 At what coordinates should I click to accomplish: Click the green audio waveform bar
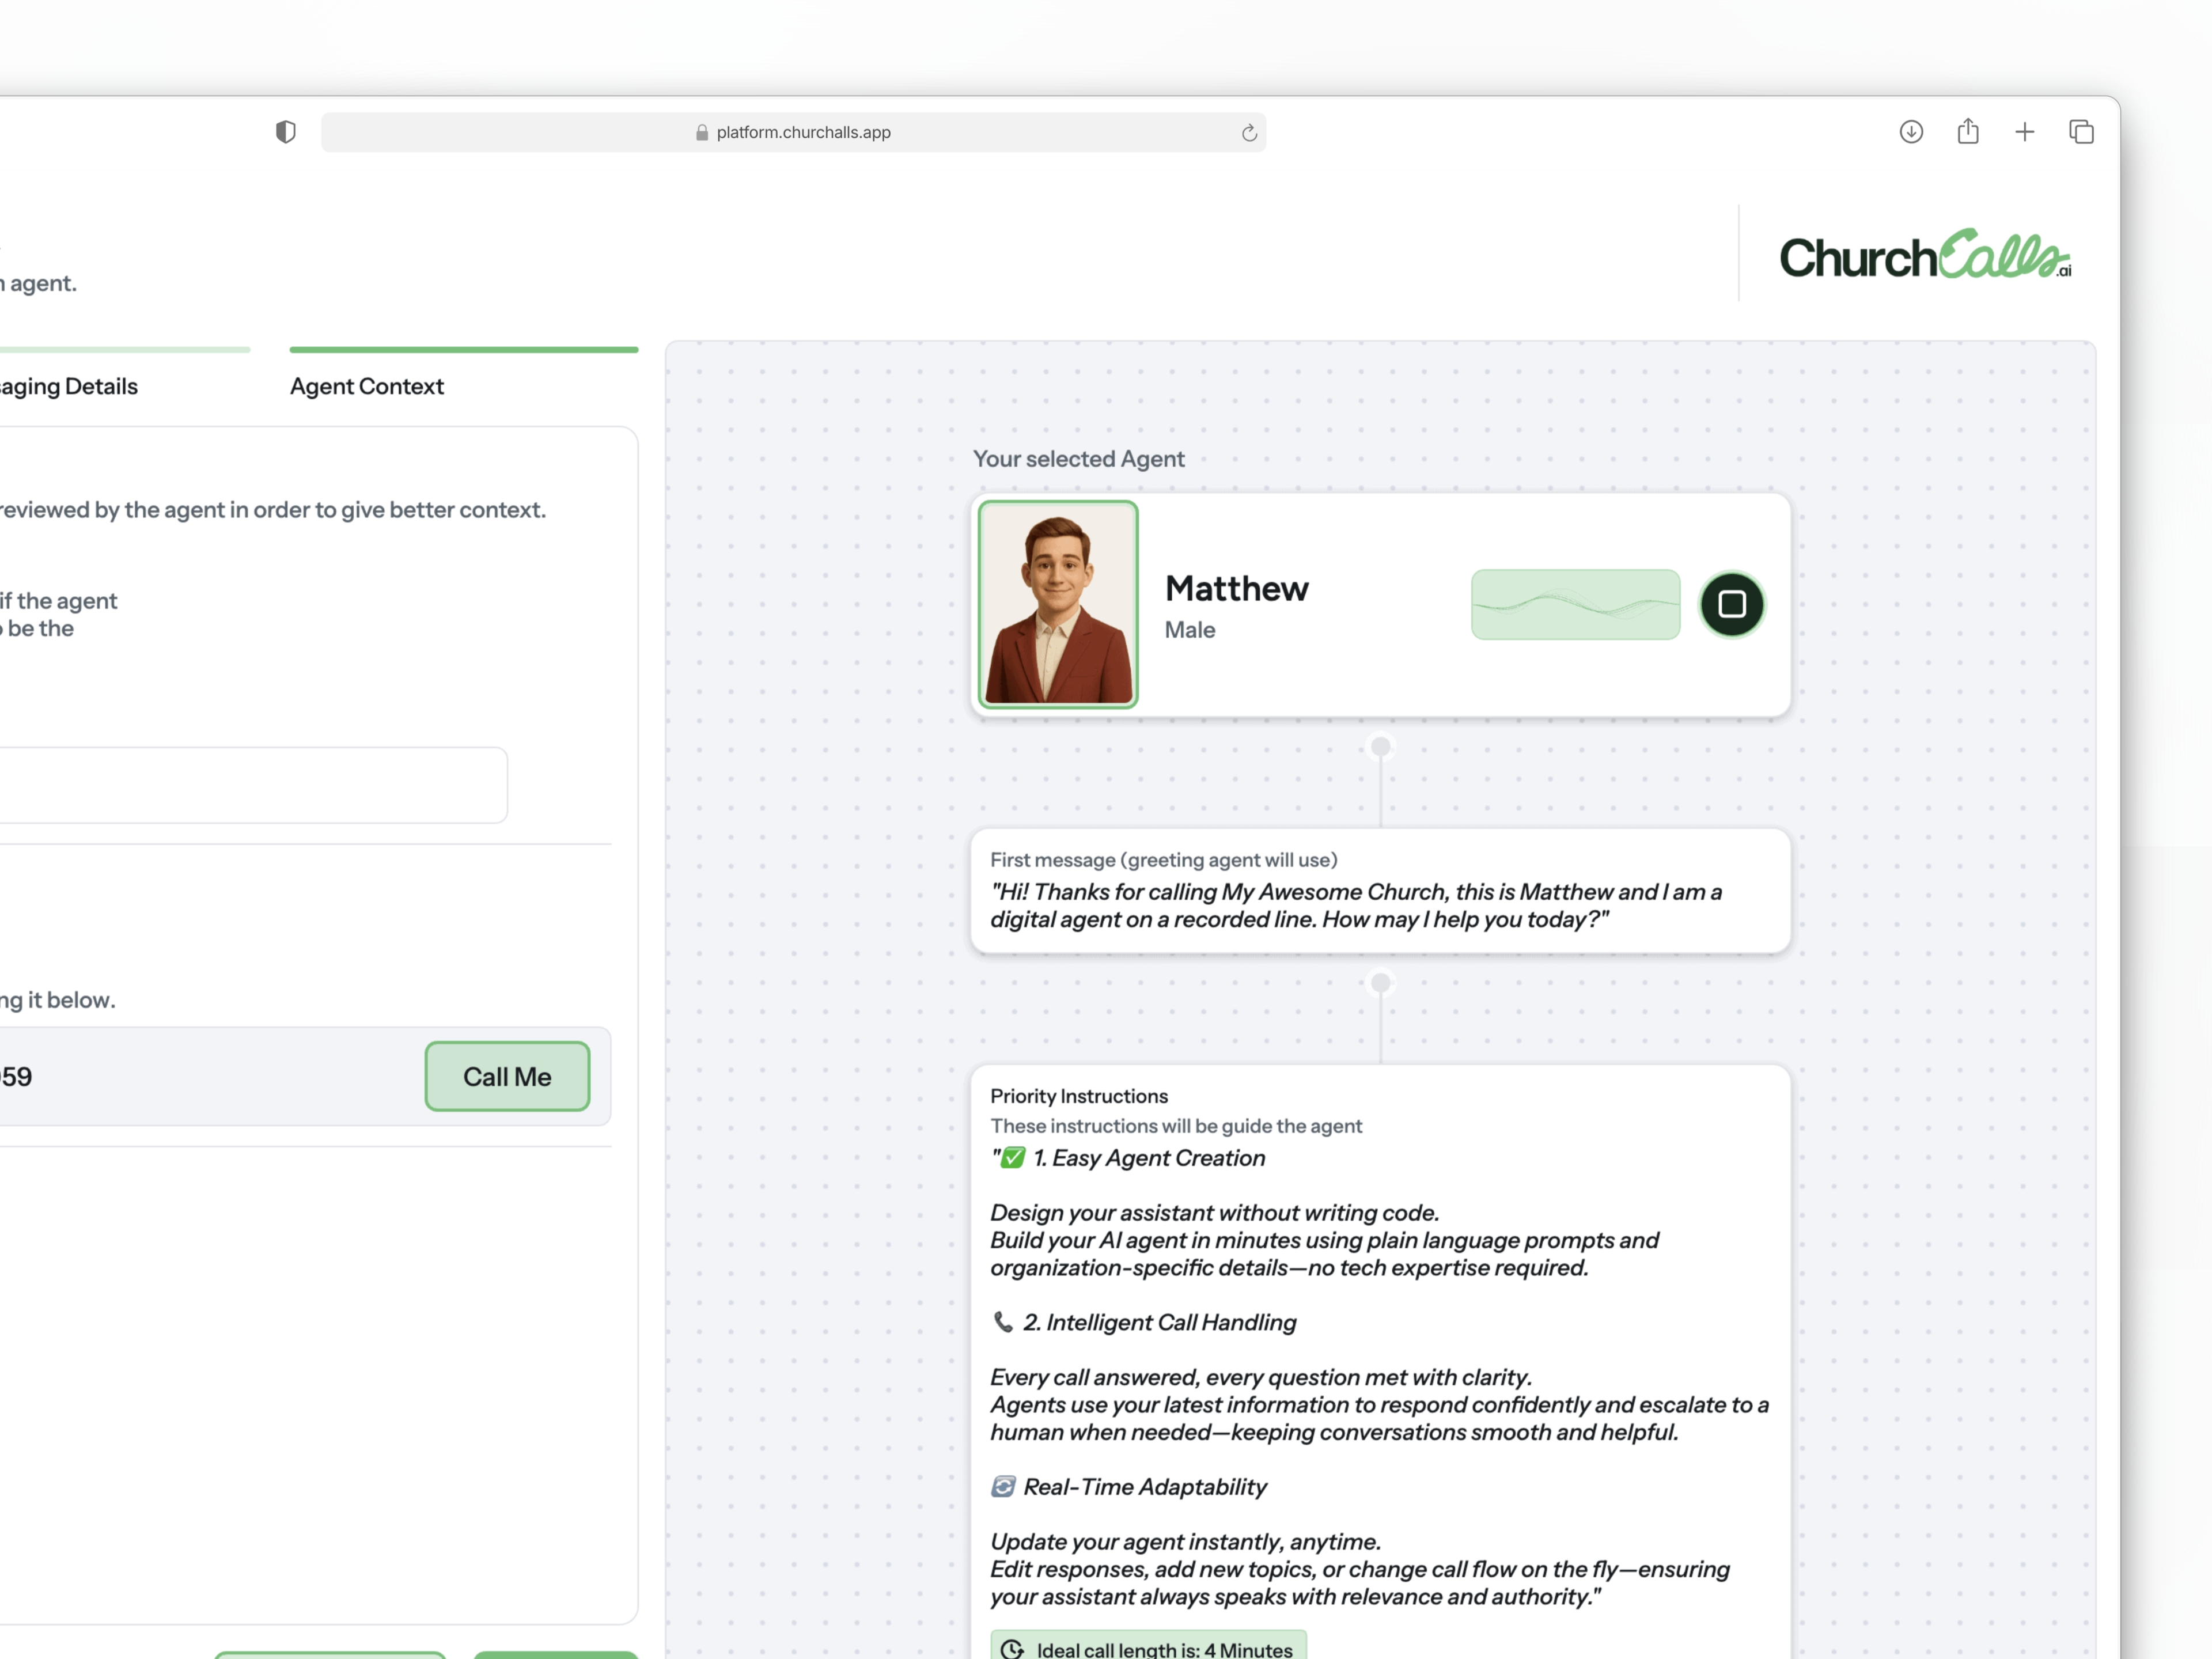[x=1574, y=605]
